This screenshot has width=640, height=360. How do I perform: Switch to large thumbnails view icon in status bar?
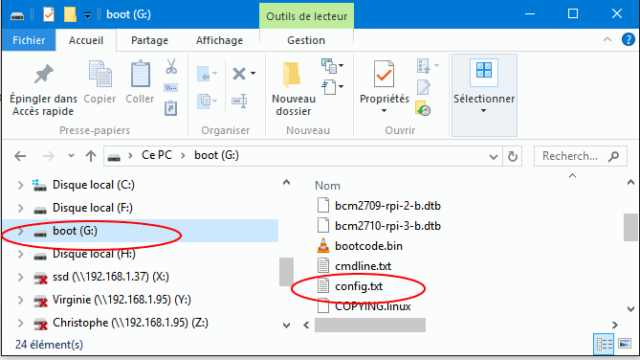click(x=624, y=344)
